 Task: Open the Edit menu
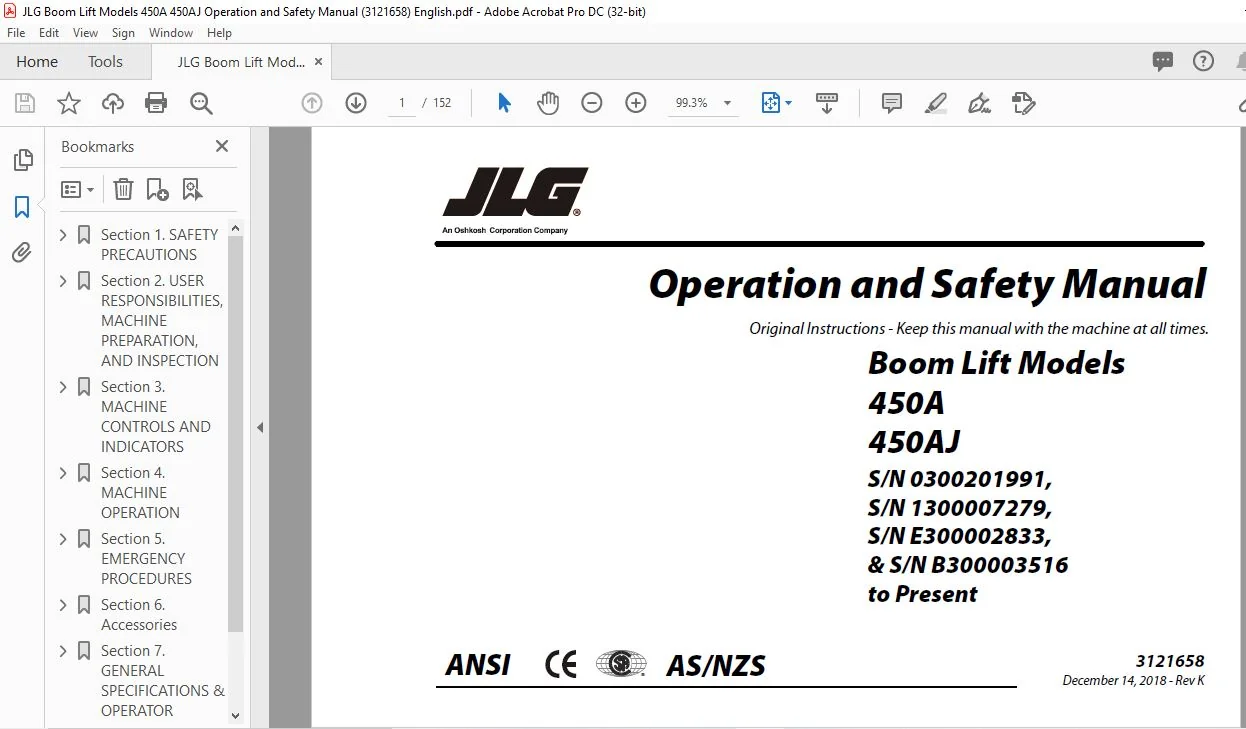click(49, 33)
